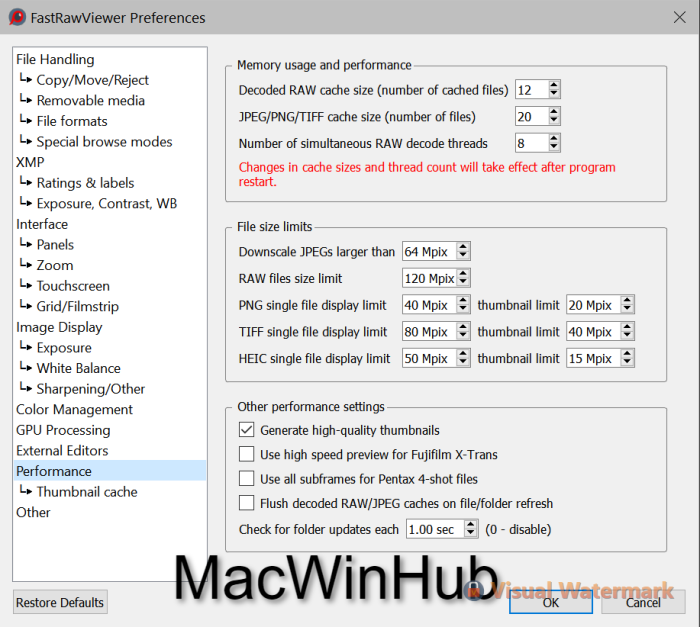Select Ratings & labels entry

pos(85,183)
